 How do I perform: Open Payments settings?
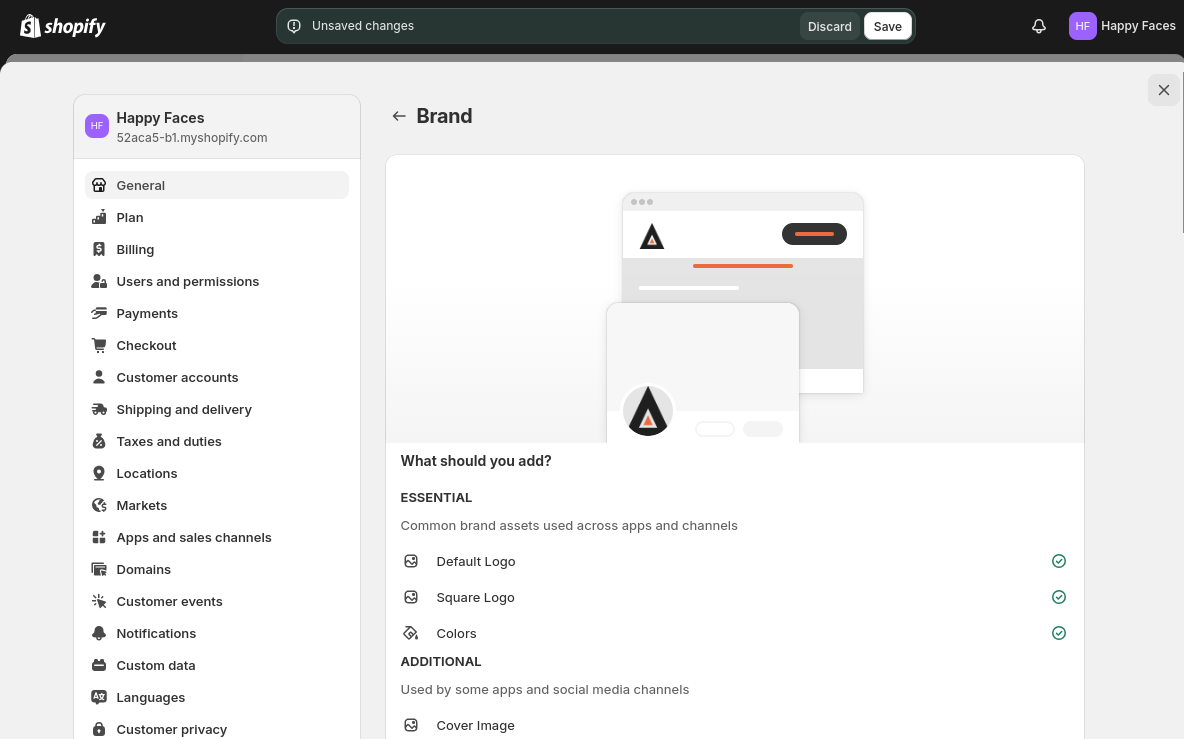217,313
